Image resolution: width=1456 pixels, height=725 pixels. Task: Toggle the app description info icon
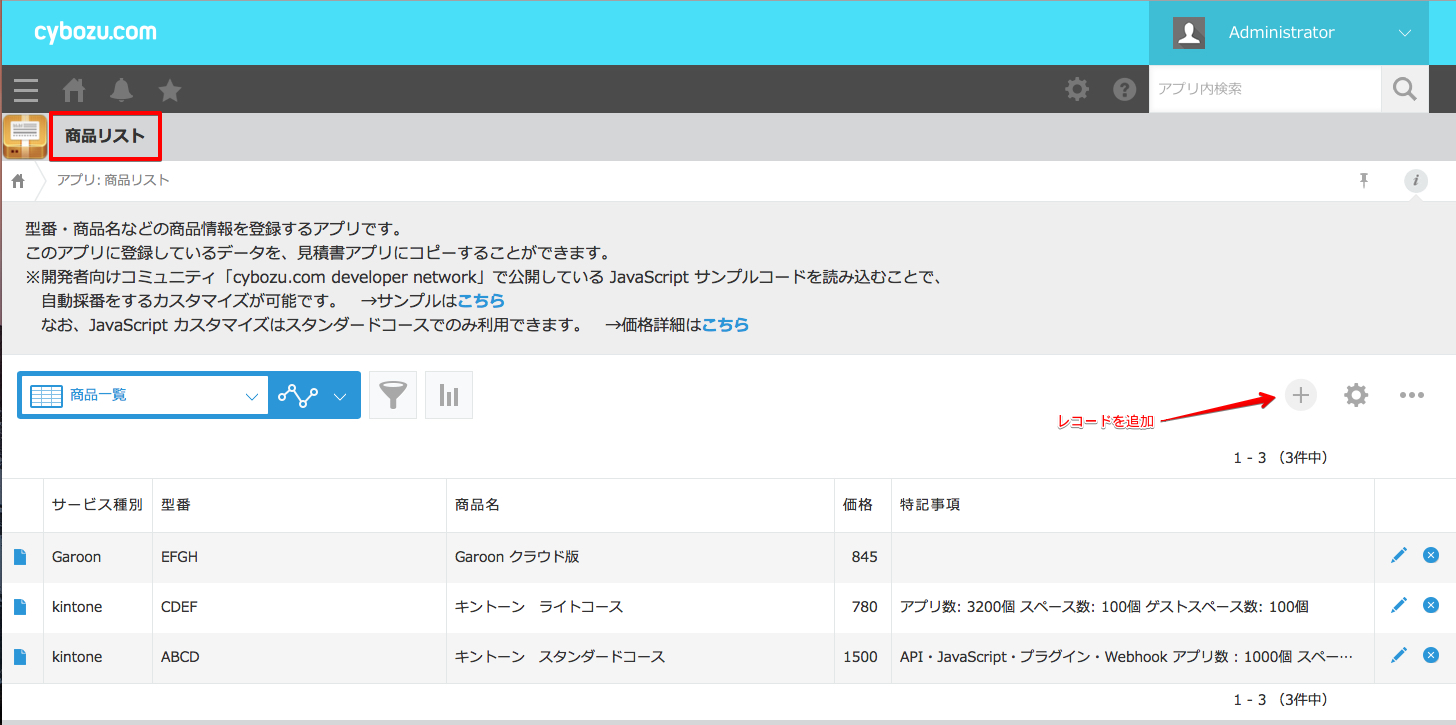pyautogui.click(x=1415, y=181)
